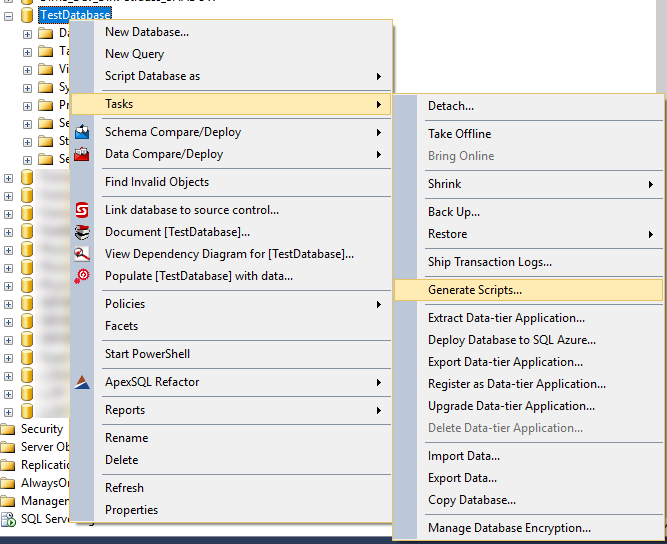Image resolution: width=667 pixels, height=544 pixels.
Task: Click the TestDatabase cylinder icon
Action: pos(27,15)
